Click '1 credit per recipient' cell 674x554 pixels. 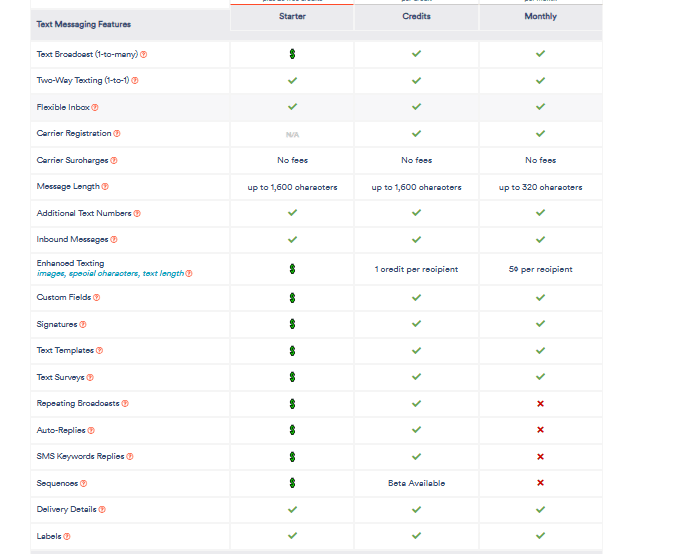[416, 269]
